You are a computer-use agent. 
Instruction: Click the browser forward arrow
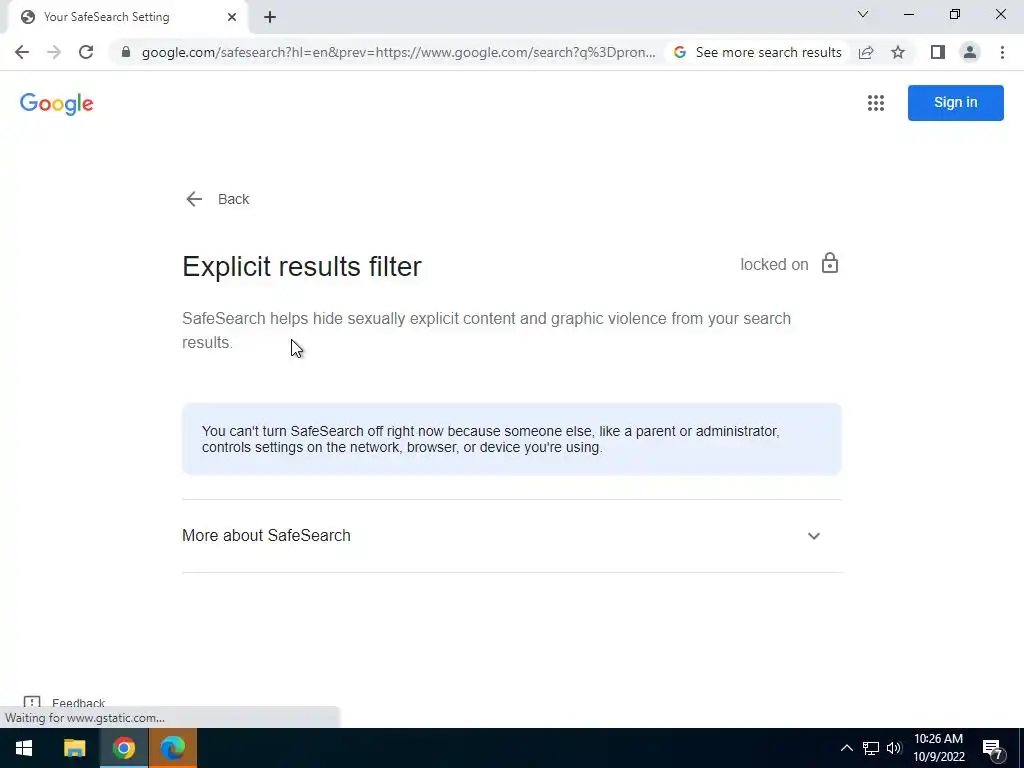pos(54,52)
